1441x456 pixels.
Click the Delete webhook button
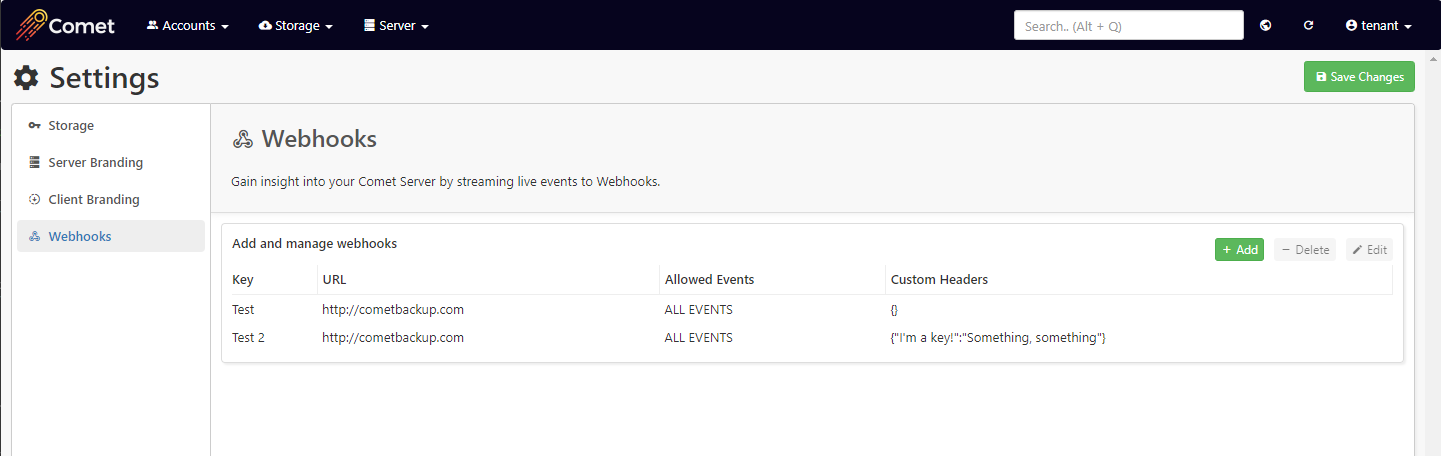point(1304,250)
